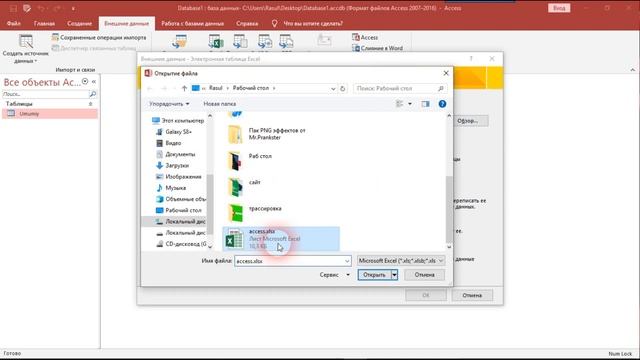This screenshot has width=640, height=360.
Task: Select 'Документы' in the navigation tree
Action: (x=176, y=154)
